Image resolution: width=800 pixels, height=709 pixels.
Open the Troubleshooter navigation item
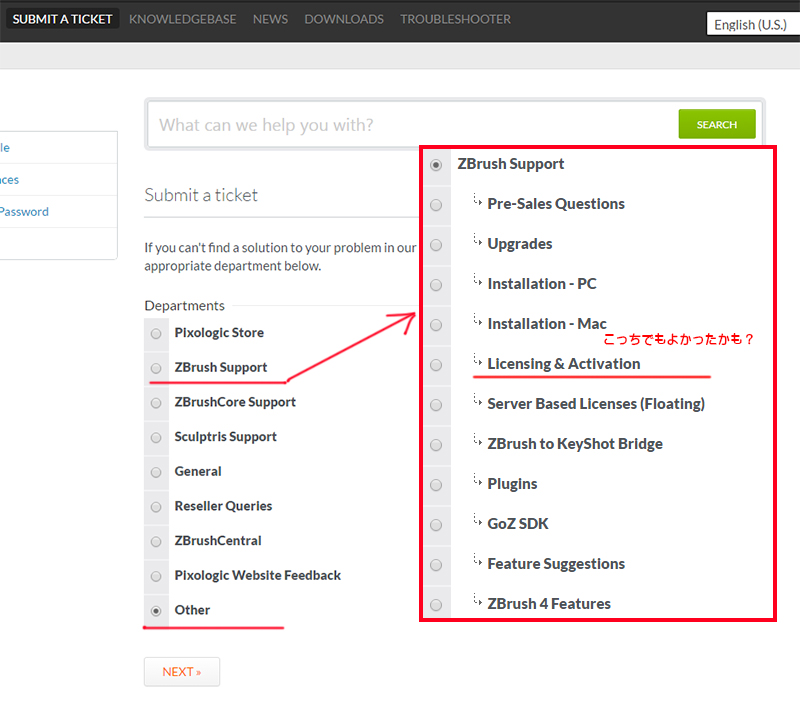click(455, 19)
